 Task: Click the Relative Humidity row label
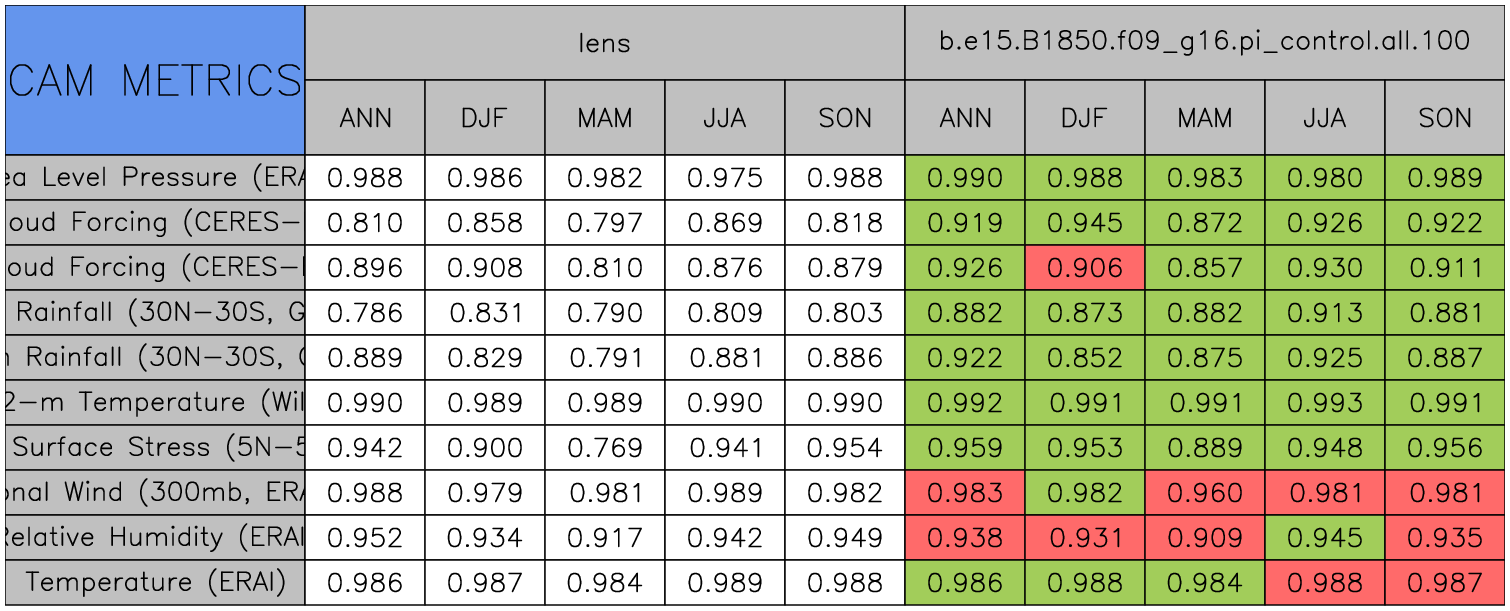point(155,538)
